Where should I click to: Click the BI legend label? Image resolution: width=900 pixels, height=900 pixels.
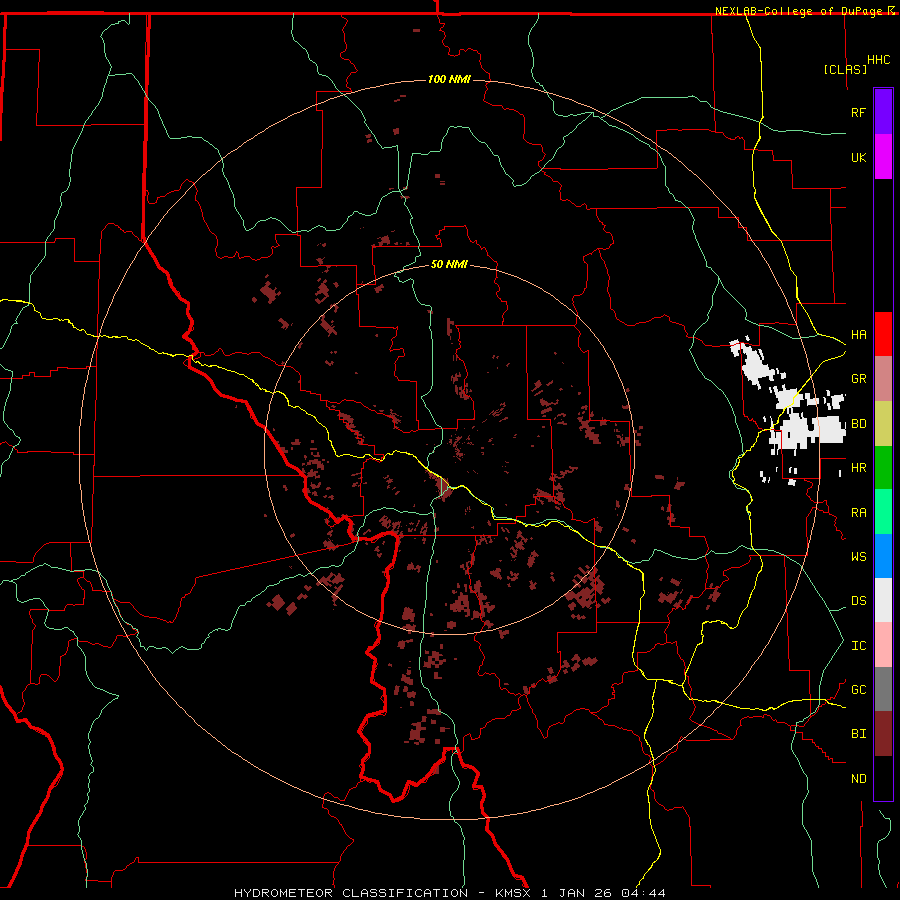point(858,734)
